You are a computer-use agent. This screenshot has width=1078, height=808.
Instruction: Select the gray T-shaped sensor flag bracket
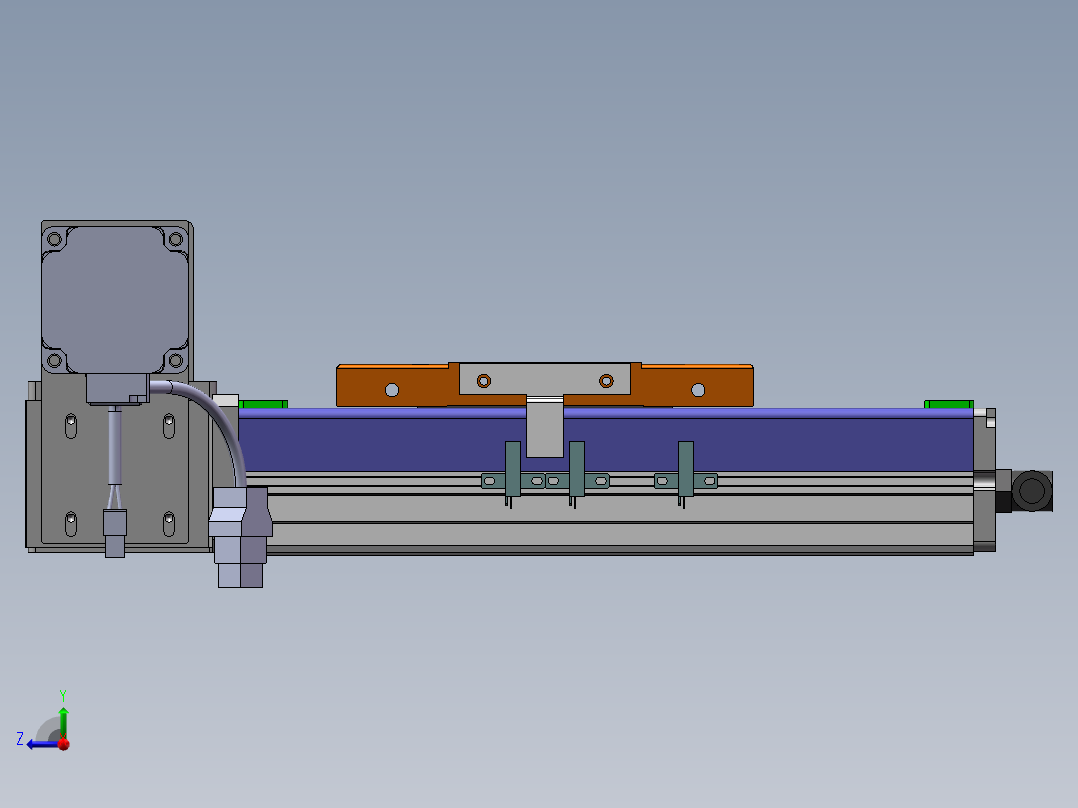pos(544,379)
